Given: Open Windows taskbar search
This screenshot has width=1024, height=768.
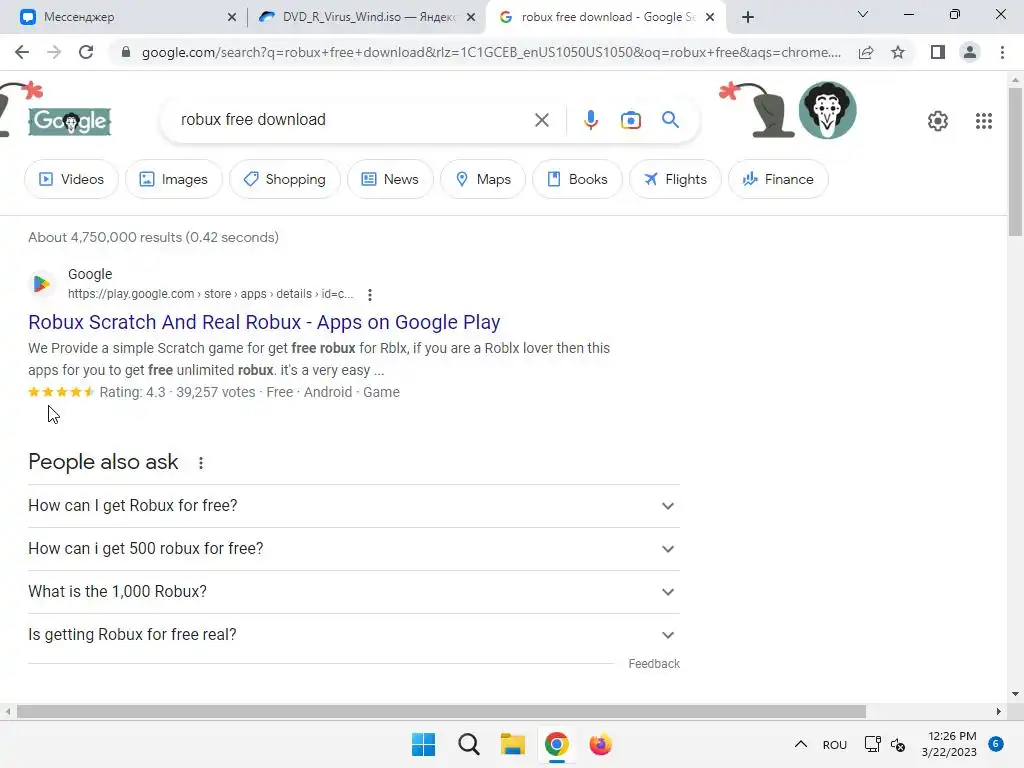Looking at the screenshot, I should (x=468, y=744).
